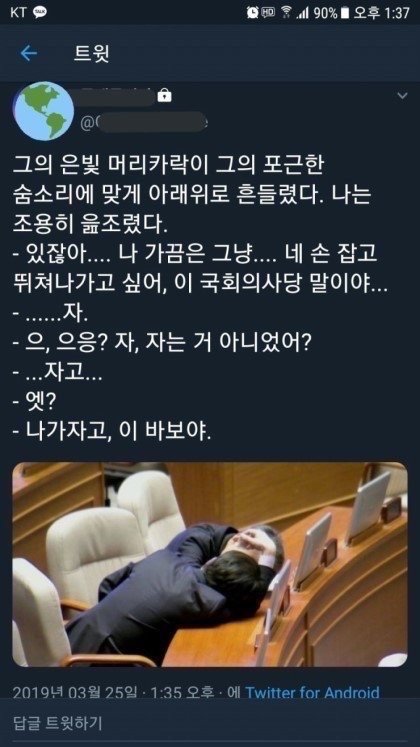Tap the 트윗 header title
Viewport: 420px width, 747px height.
(x=92, y=54)
